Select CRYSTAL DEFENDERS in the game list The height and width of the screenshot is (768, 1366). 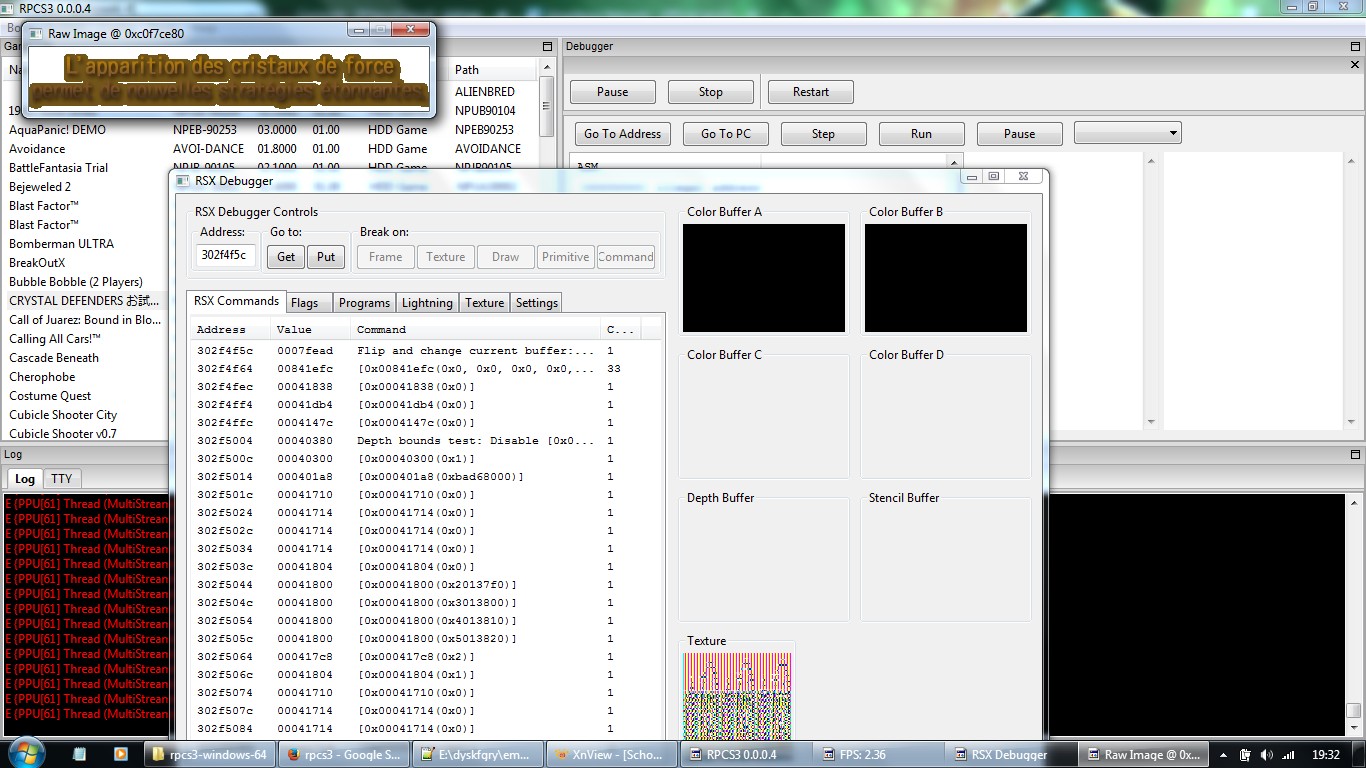pyautogui.click(x=84, y=301)
